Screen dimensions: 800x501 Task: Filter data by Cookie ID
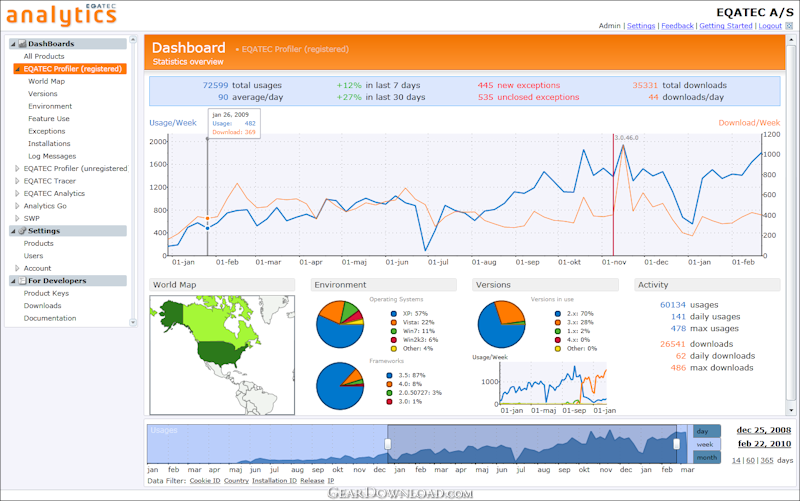coord(205,481)
